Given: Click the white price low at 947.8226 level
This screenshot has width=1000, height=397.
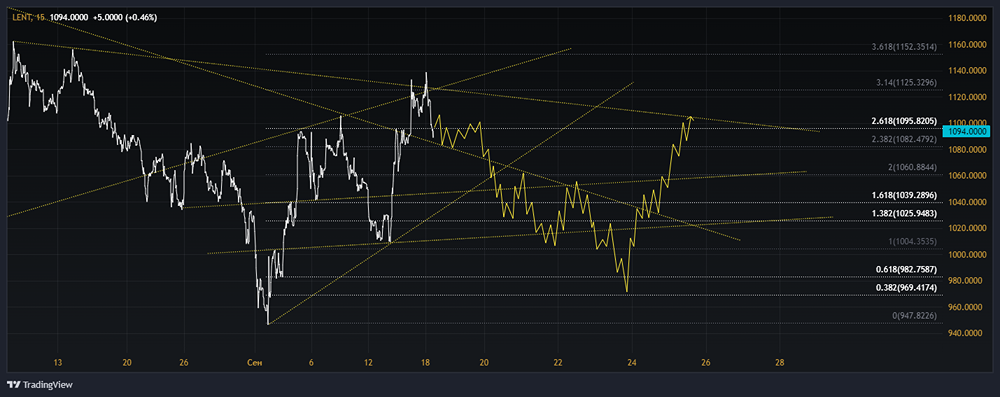Looking at the screenshot, I should coord(268,323).
